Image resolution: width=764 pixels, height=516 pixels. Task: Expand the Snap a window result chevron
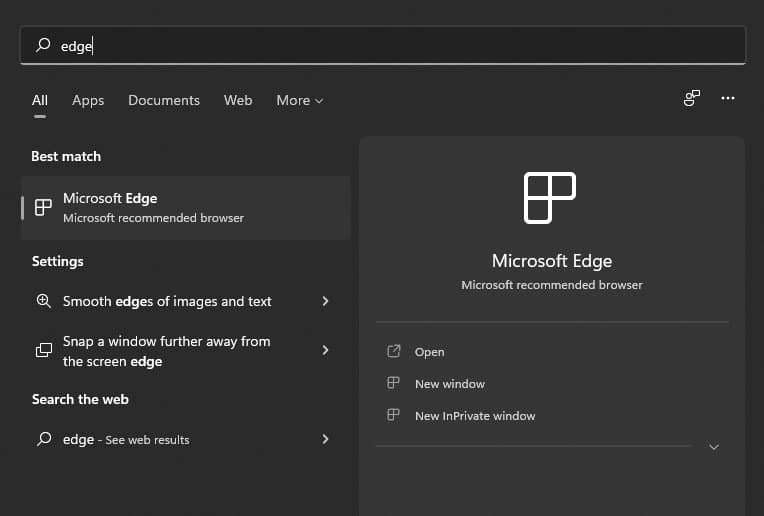tap(326, 350)
